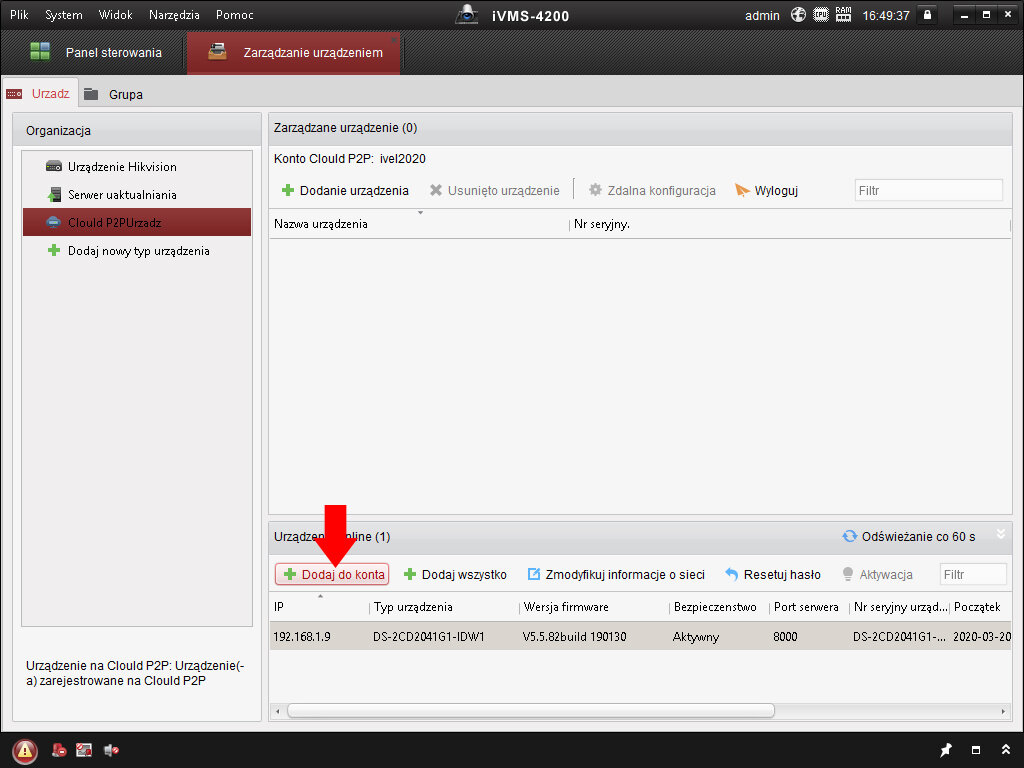Click the CPU usage icon
Viewport: 1024px width, 768px height.
pyautogui.click(x=820, y=15)
